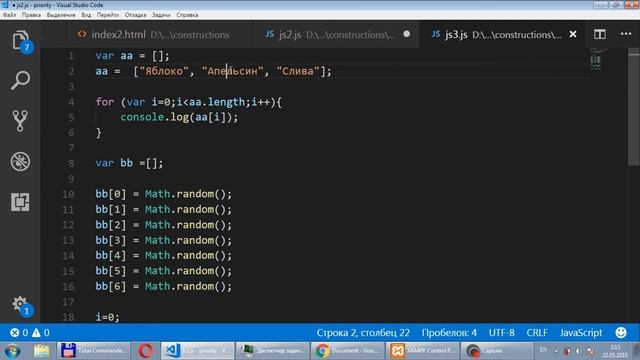Open the Правка menu
This screenshot has width=640, height=360.
[31, 15]
